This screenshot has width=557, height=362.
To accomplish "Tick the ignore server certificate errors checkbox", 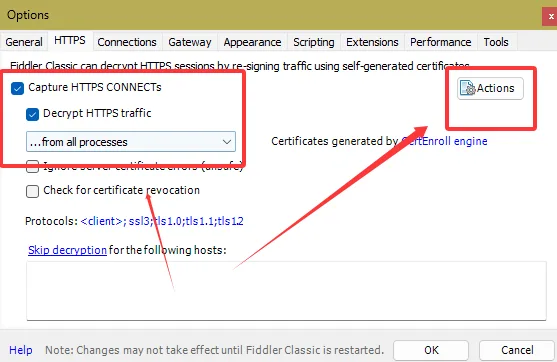I will coord(32,166).
